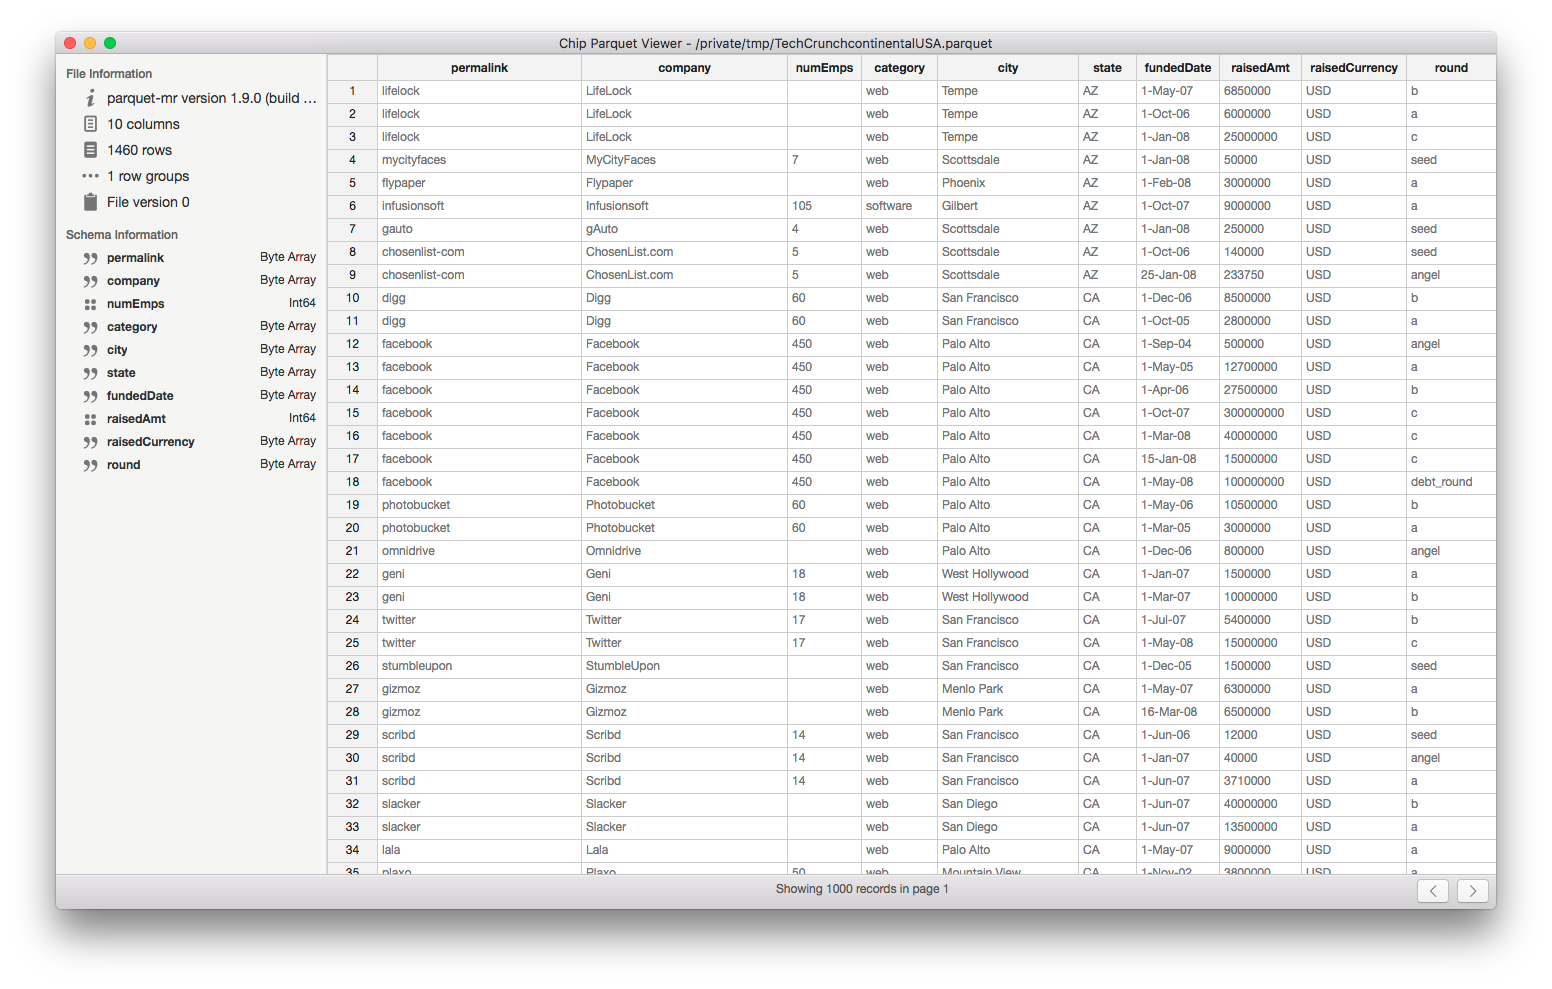Click the quote icon beside category schema field

click(90, 327)
